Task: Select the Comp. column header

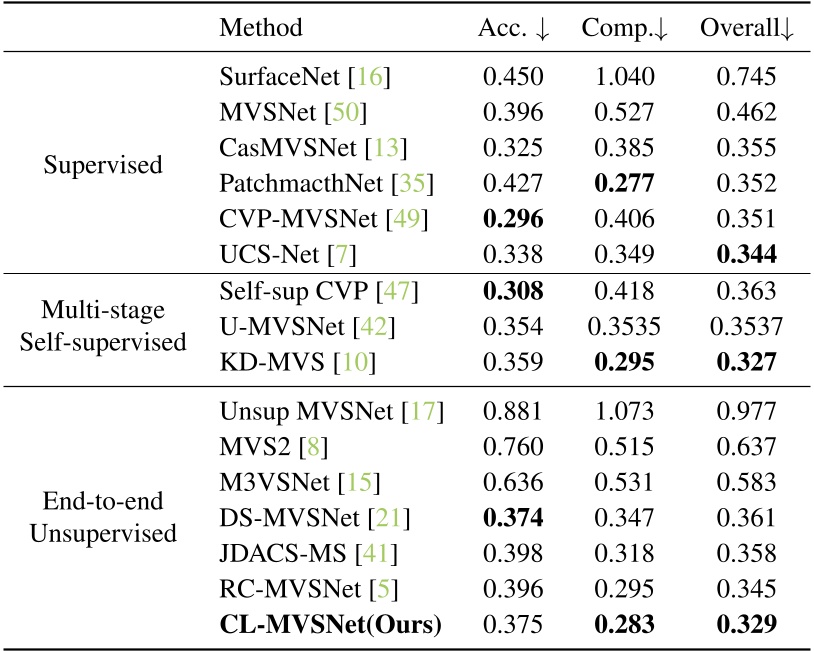Action: (x=624, y=28)
